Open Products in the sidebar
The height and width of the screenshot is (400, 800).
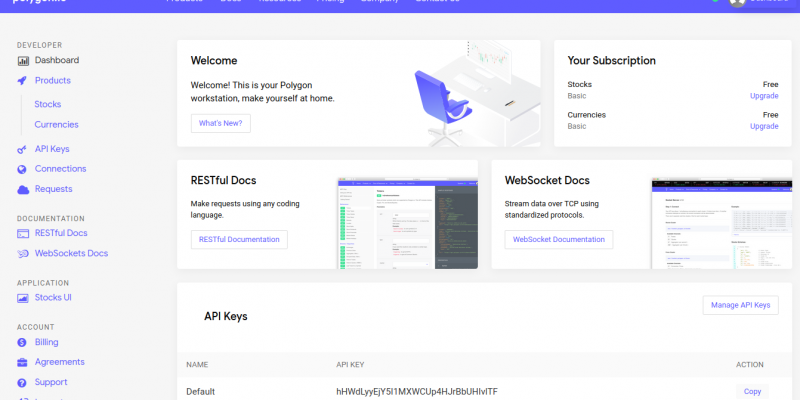[x=53, y=81]
